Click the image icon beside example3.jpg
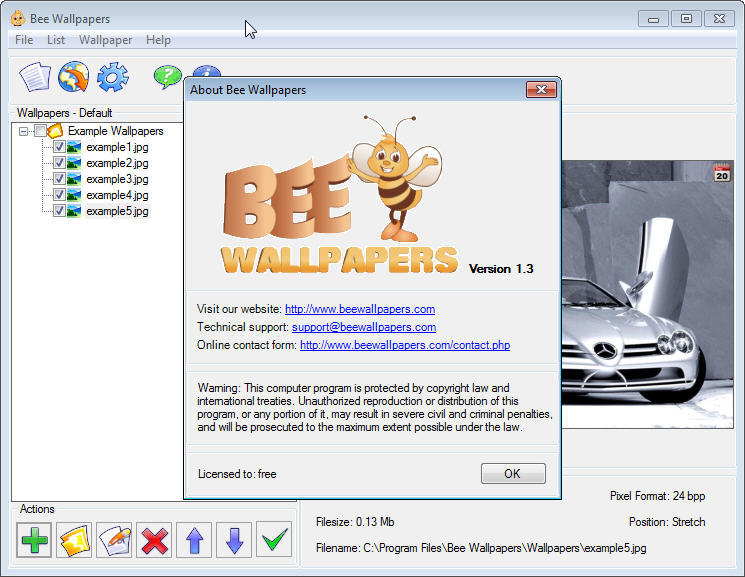This screenshot has height=577, width=745. pyautogui.click(x=74, y=179)
